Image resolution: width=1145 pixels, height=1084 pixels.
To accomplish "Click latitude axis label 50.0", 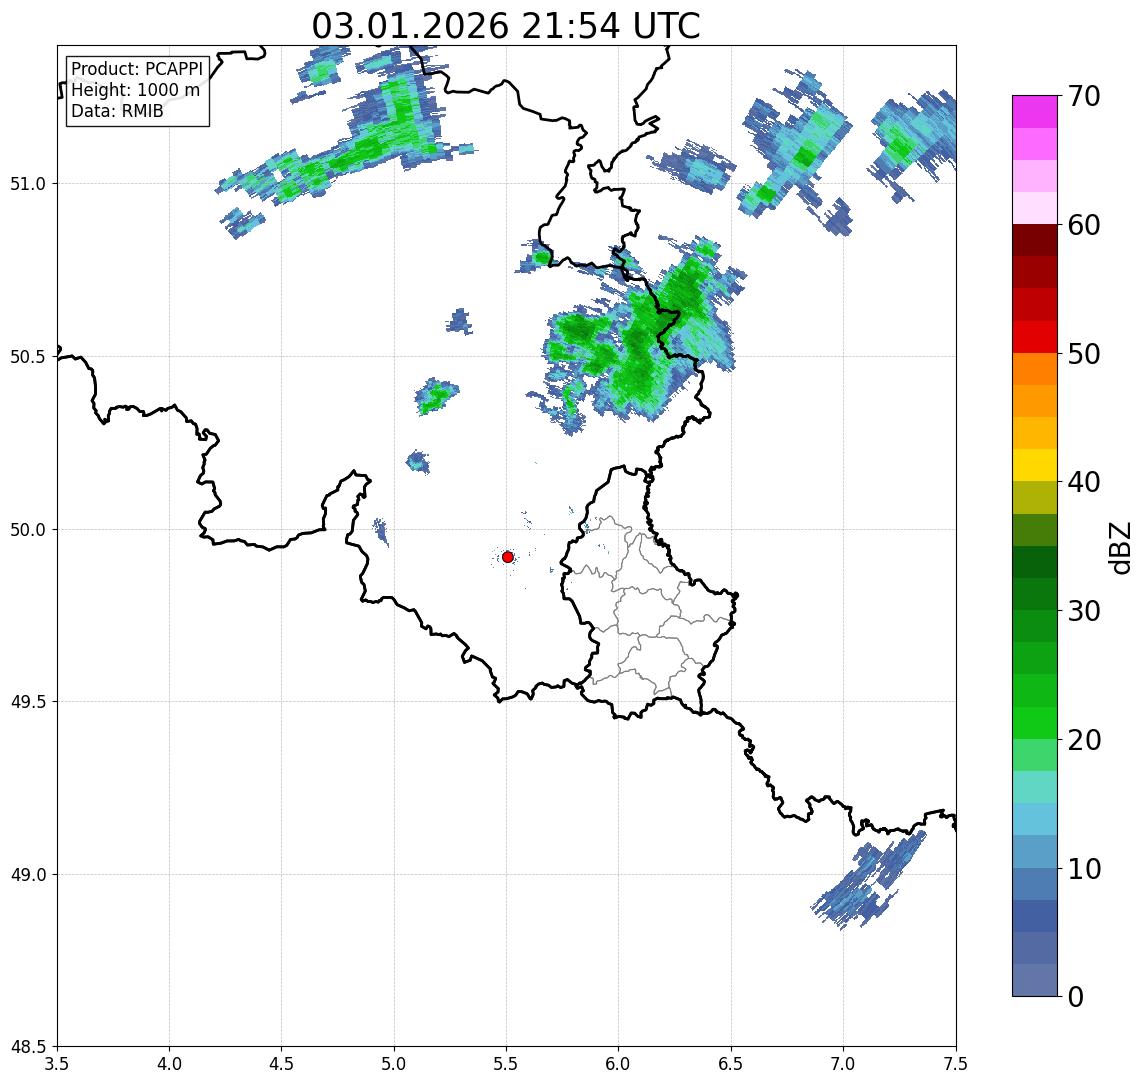I will [x=28, y=530].
